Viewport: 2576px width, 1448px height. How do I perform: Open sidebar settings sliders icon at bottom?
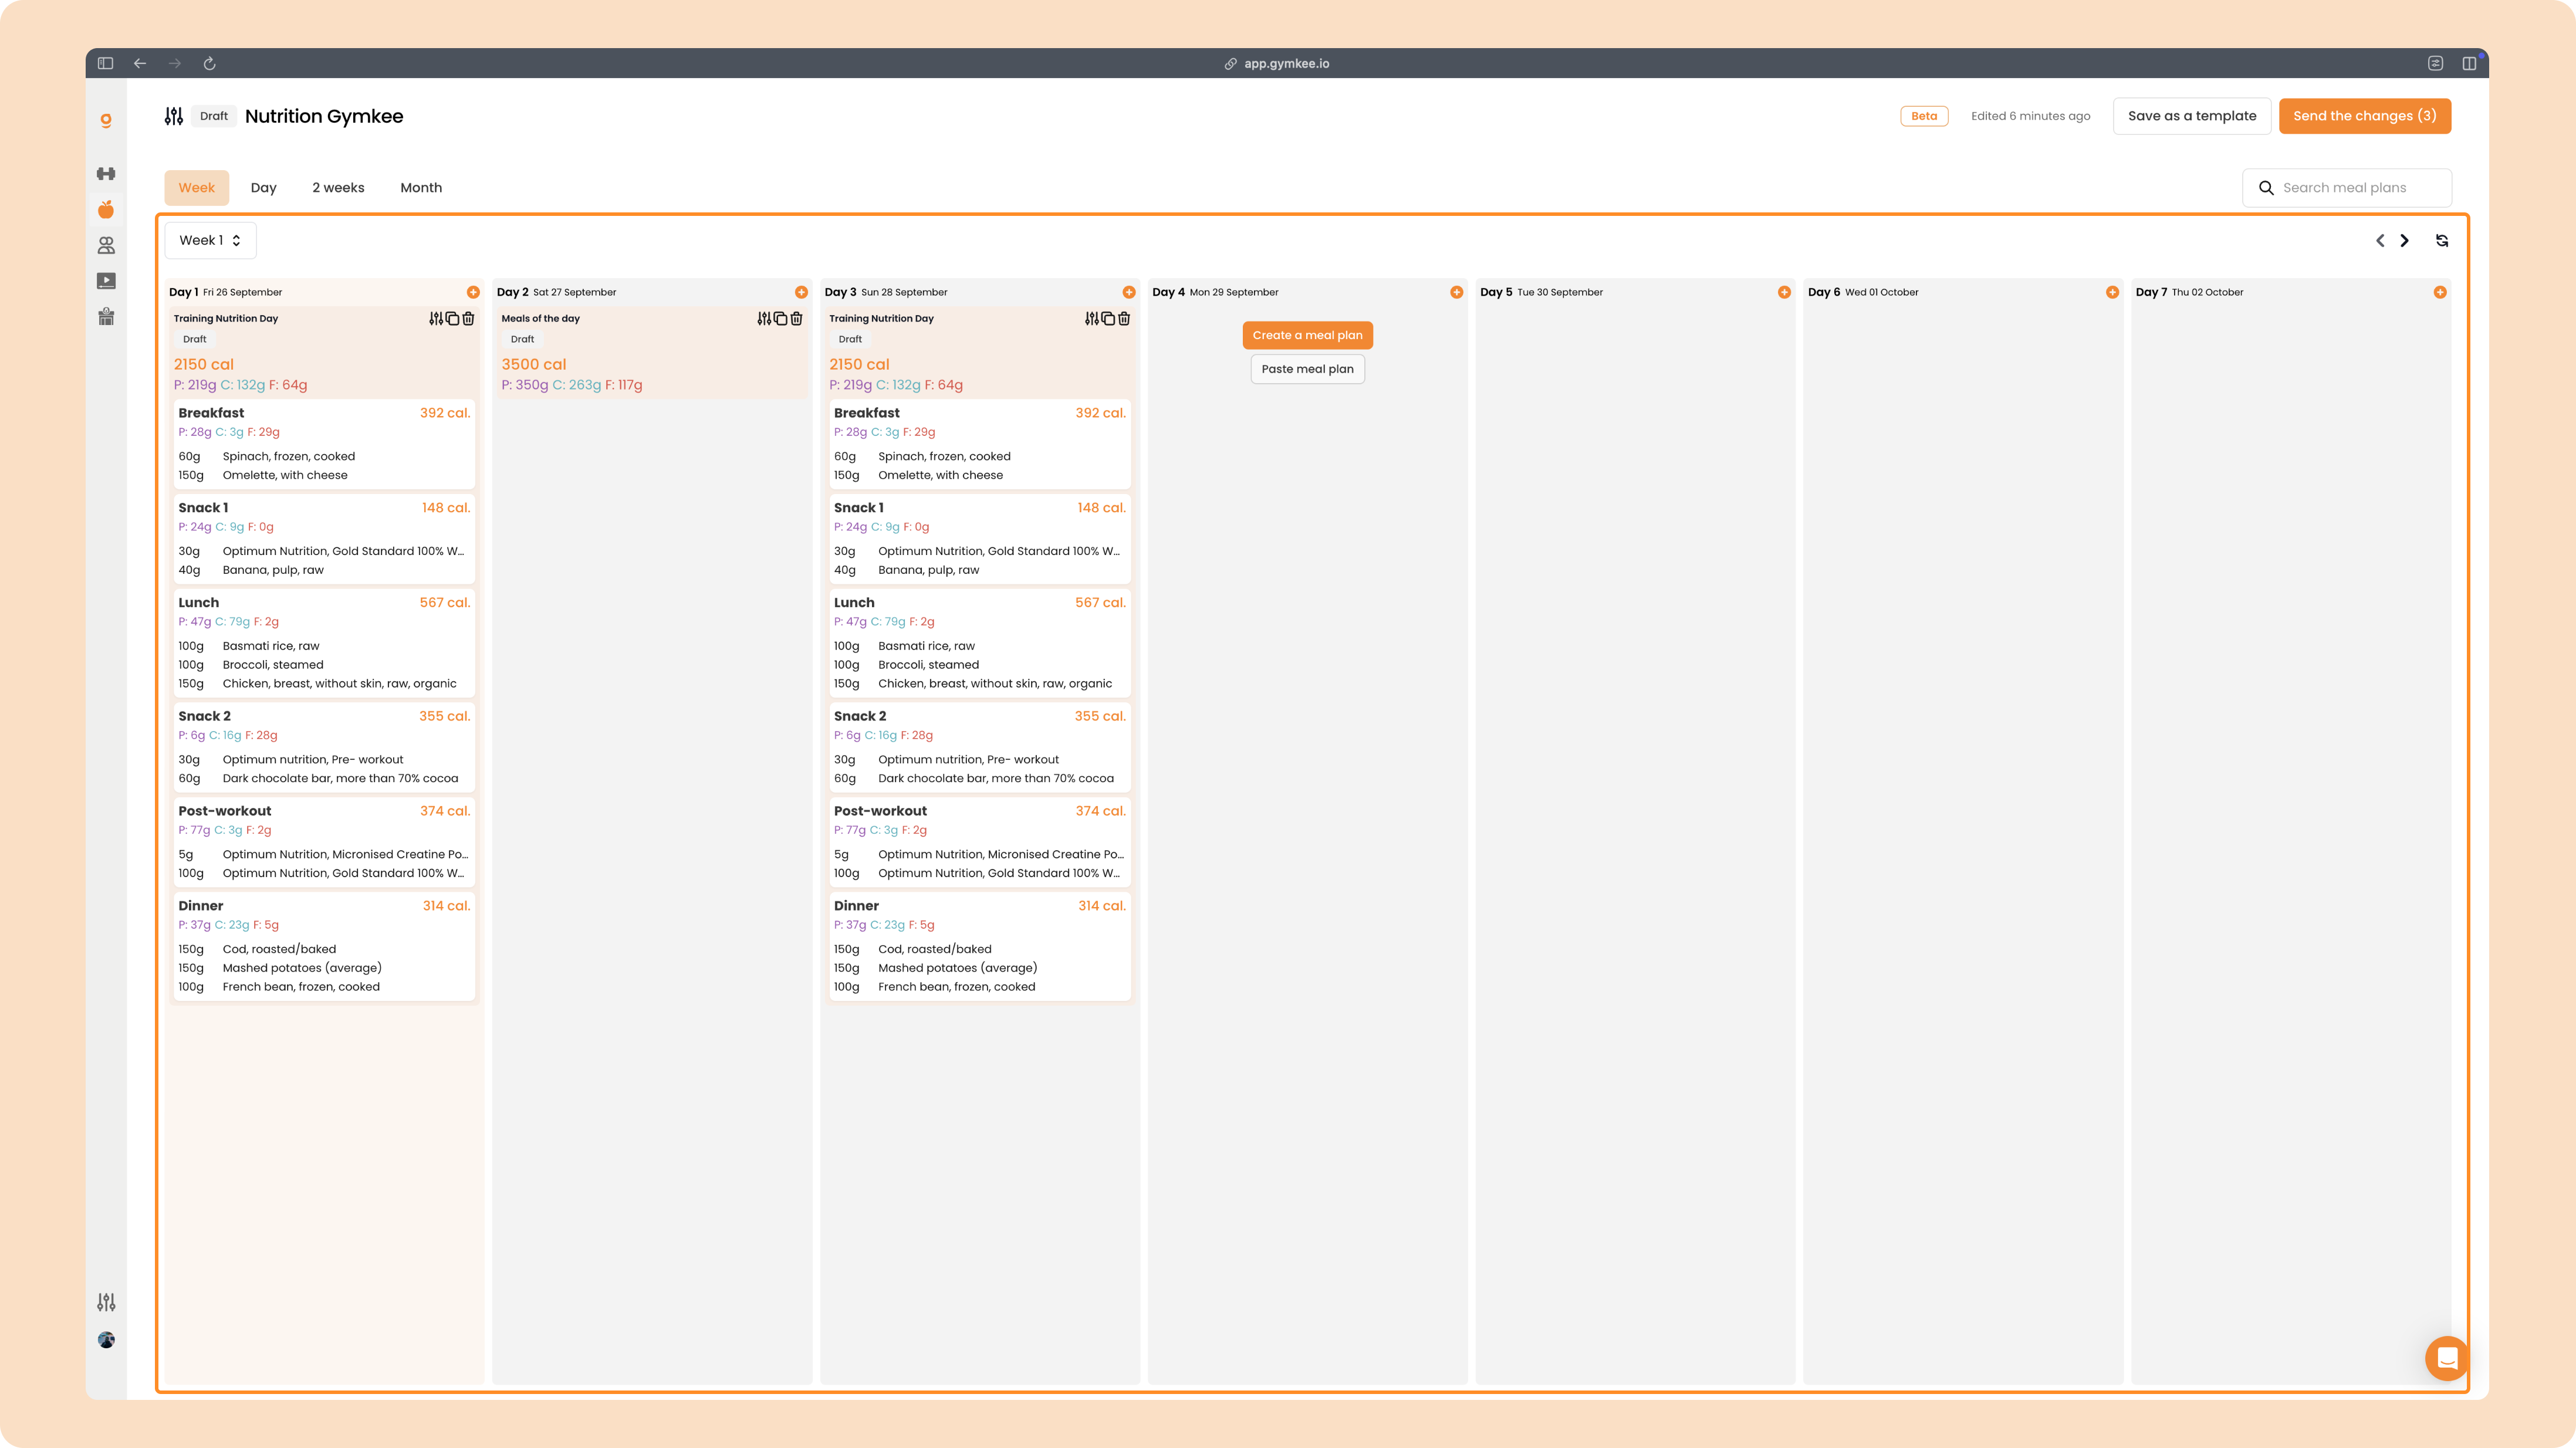click(106, 1302)
